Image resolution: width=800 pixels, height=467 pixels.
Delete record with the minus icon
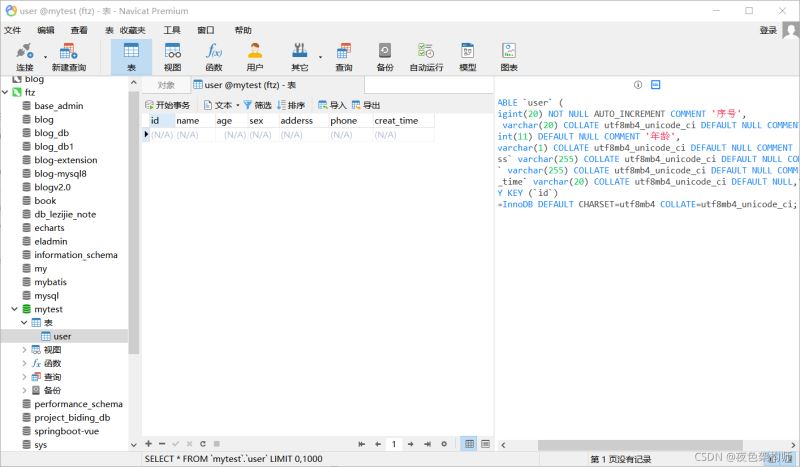click(162, 444)
